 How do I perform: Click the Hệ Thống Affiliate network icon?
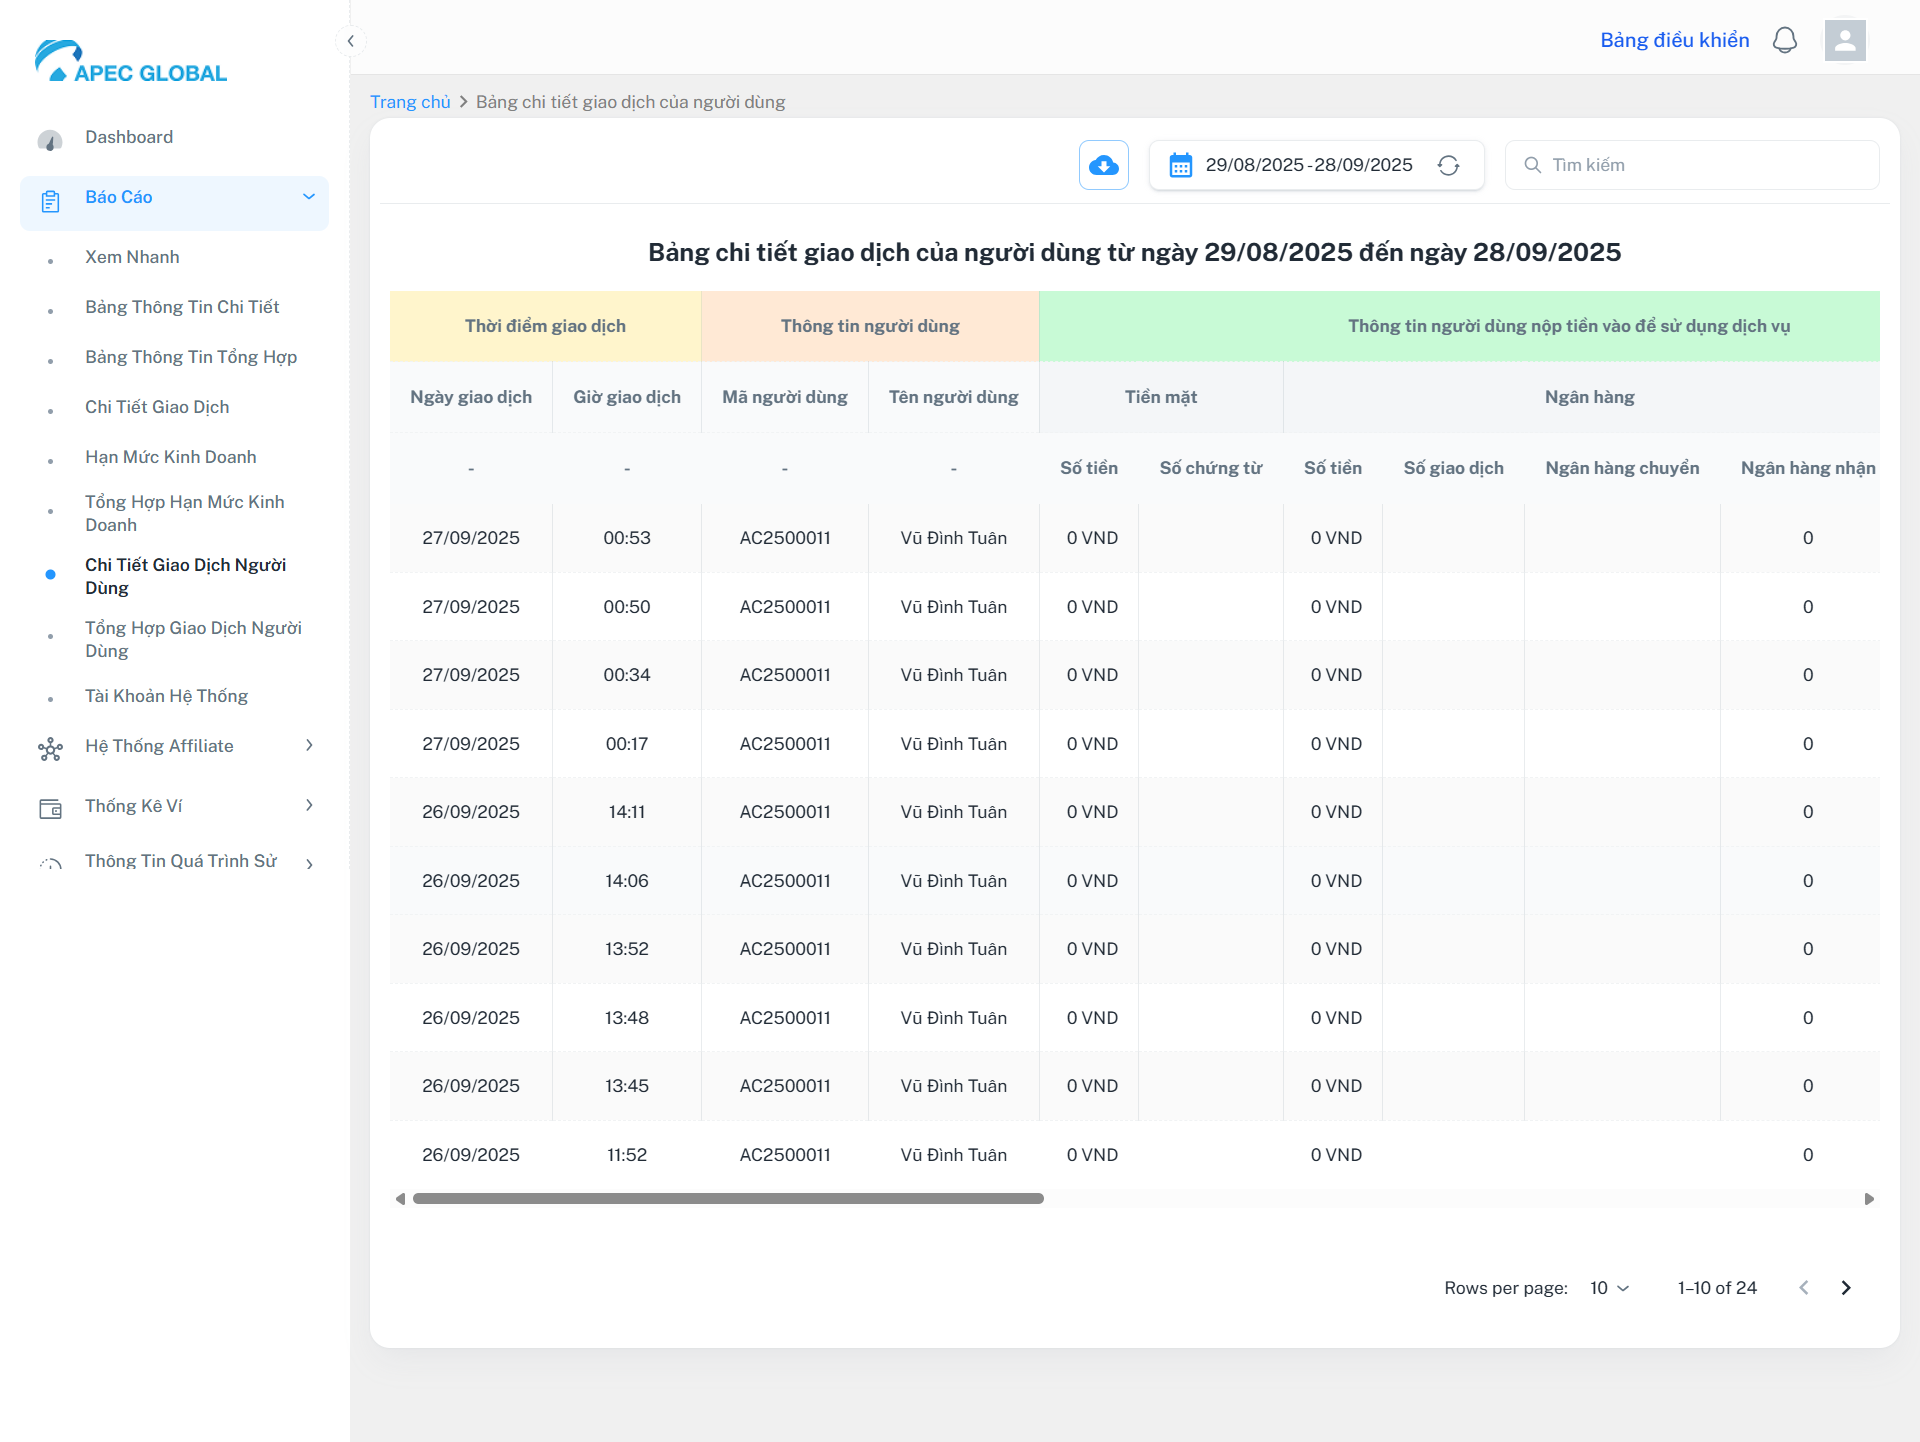click(50, 748)
